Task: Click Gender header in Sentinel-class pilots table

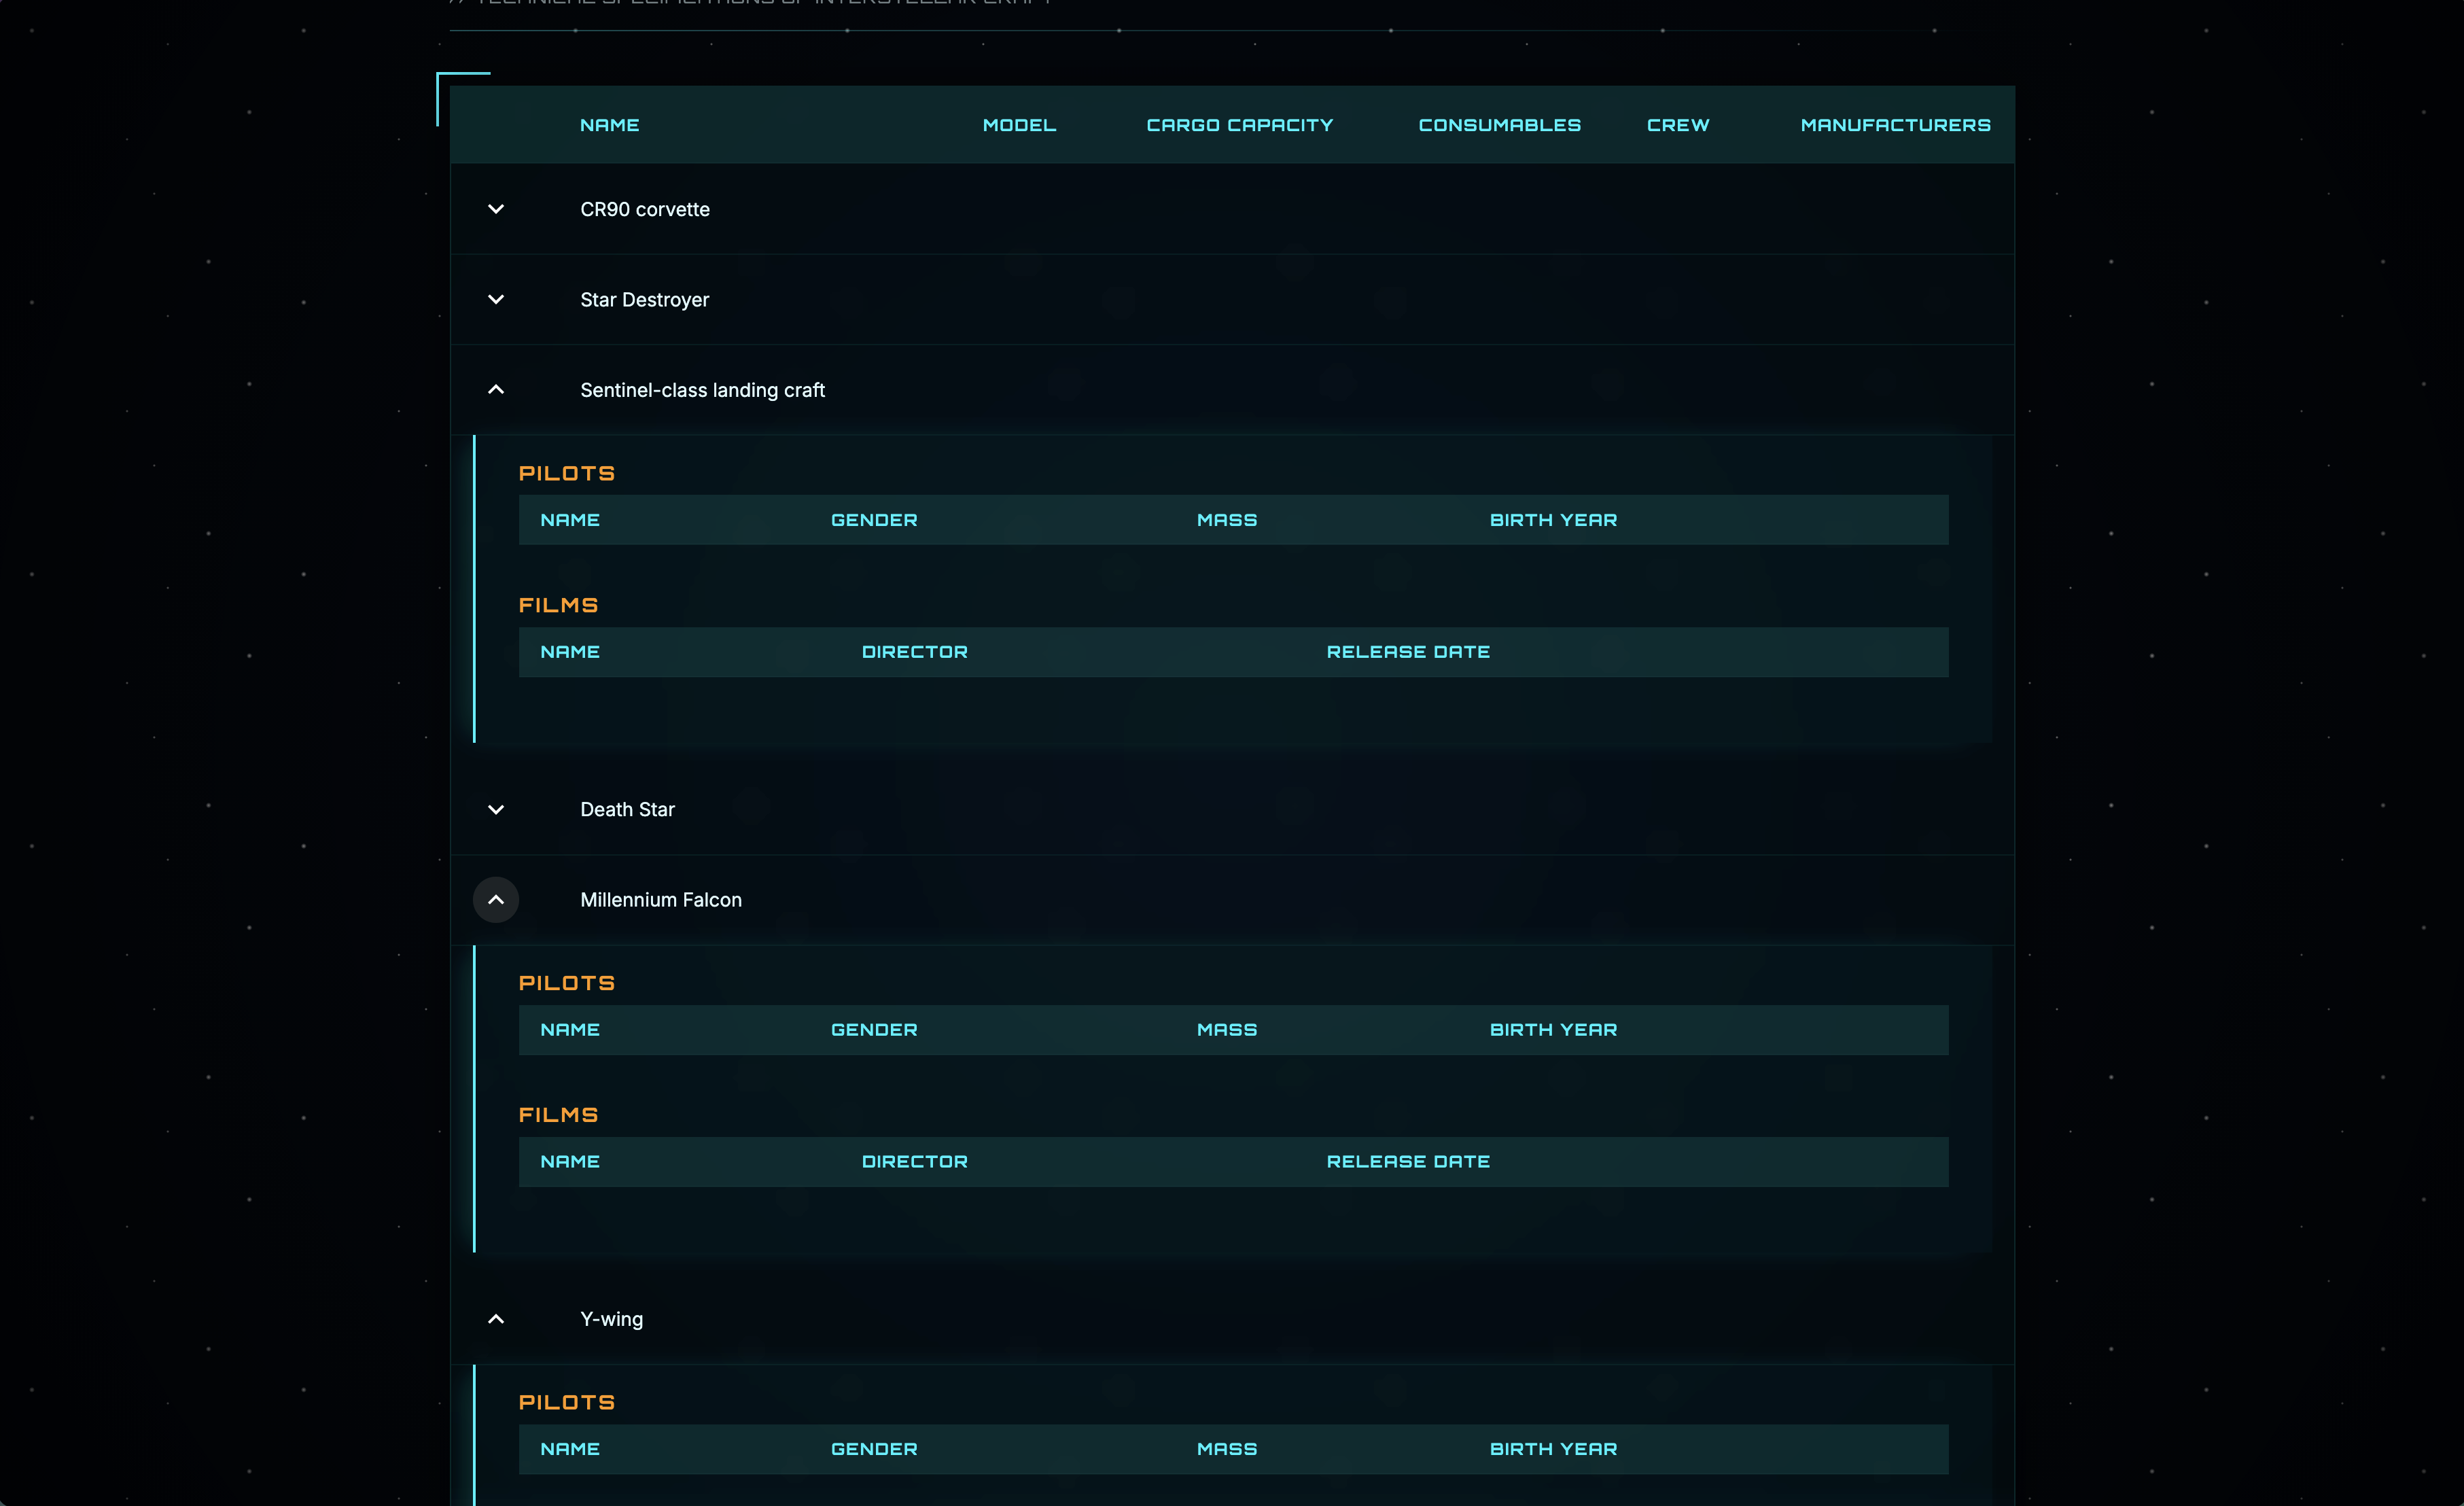Action: (874, 520)
